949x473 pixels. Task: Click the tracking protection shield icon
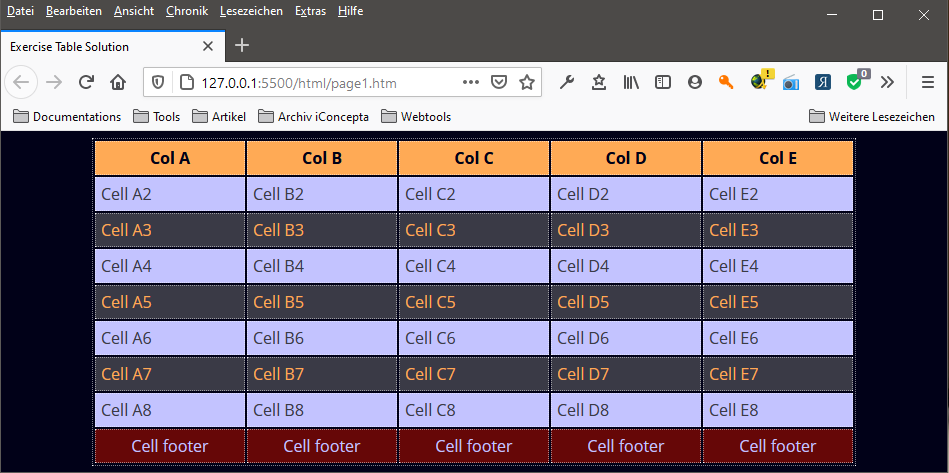tap(158, 82)
